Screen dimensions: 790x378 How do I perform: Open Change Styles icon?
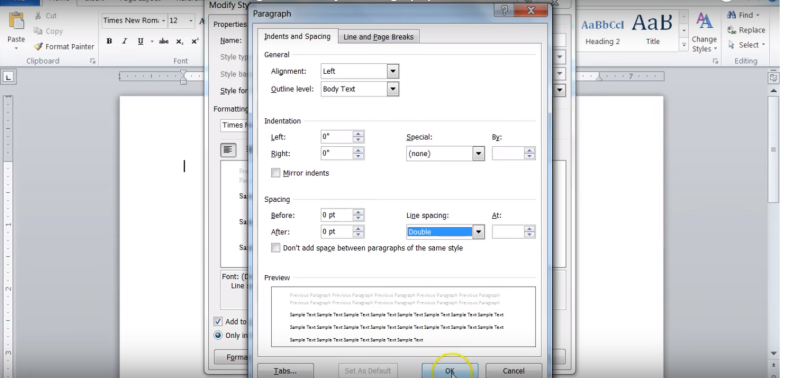click(704, 22)
